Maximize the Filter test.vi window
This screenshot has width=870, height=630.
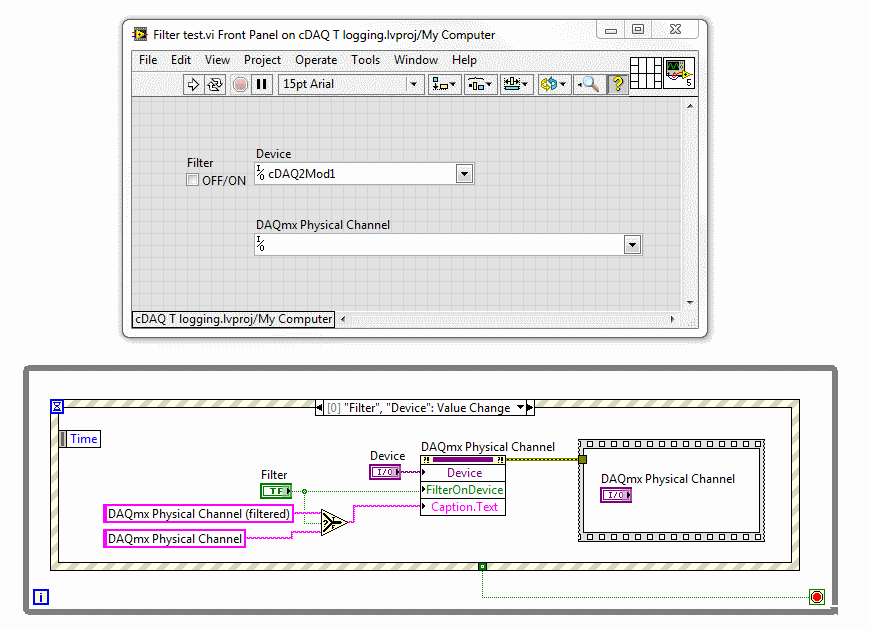click(x=638, y=29)
